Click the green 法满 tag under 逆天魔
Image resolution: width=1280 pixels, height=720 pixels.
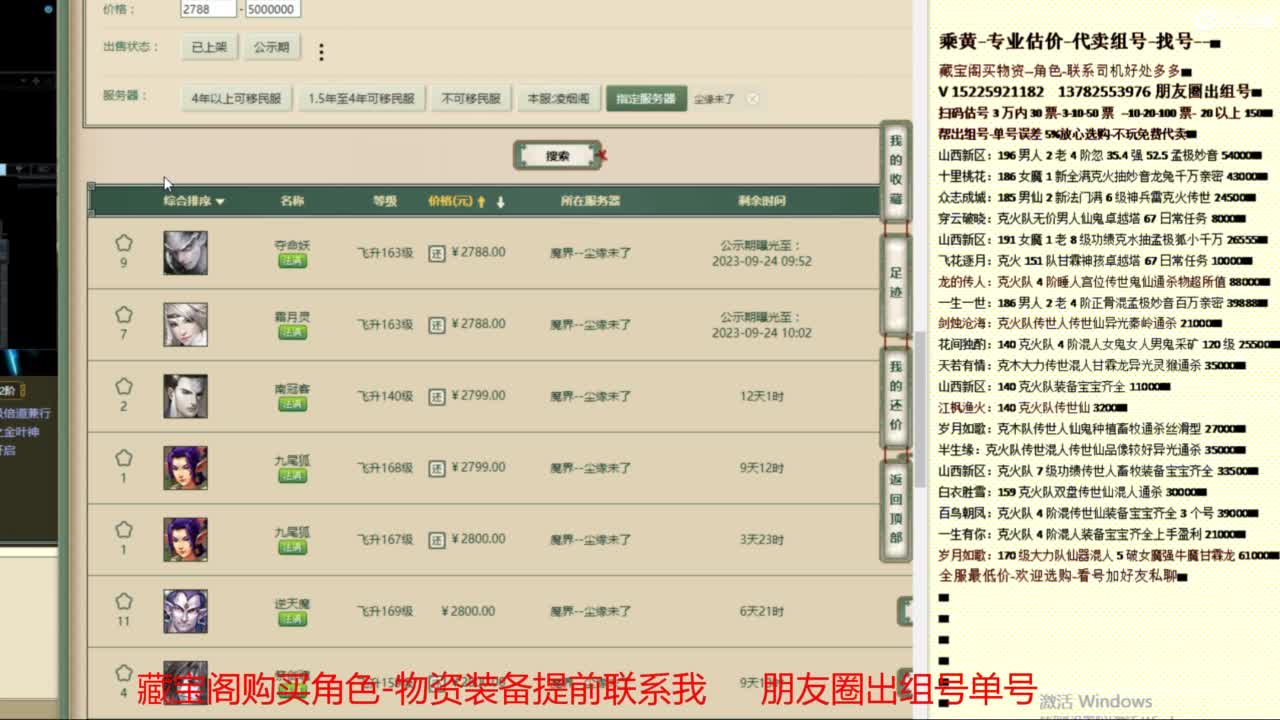292,619
